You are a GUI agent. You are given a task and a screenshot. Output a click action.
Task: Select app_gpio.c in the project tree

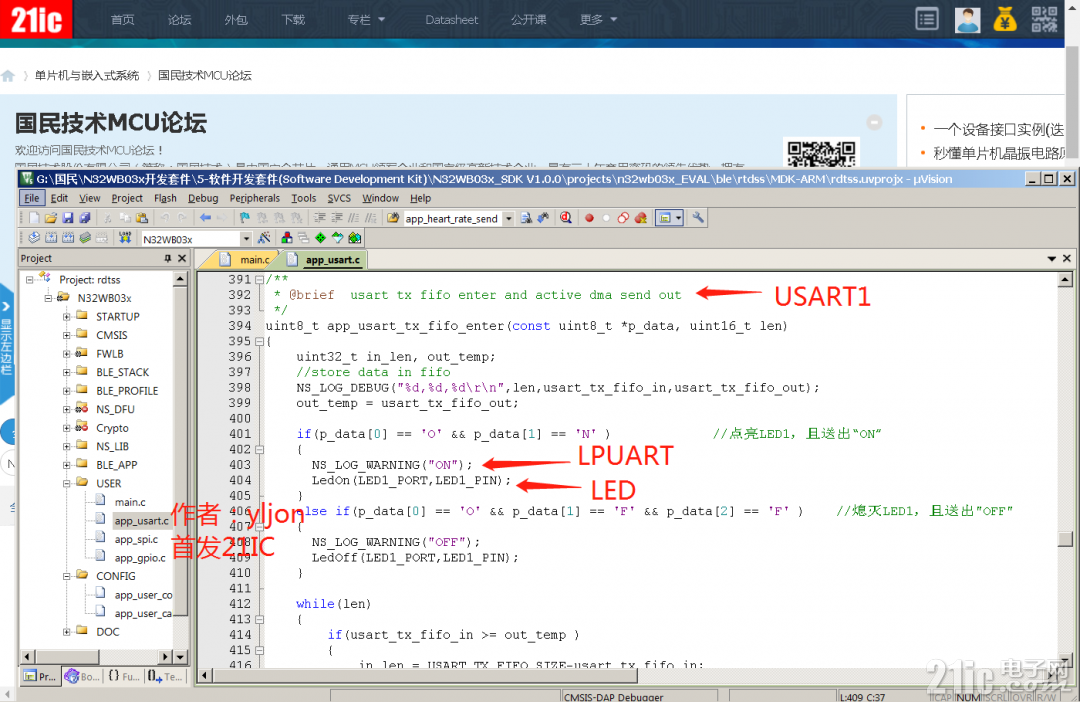coord(140,558)
